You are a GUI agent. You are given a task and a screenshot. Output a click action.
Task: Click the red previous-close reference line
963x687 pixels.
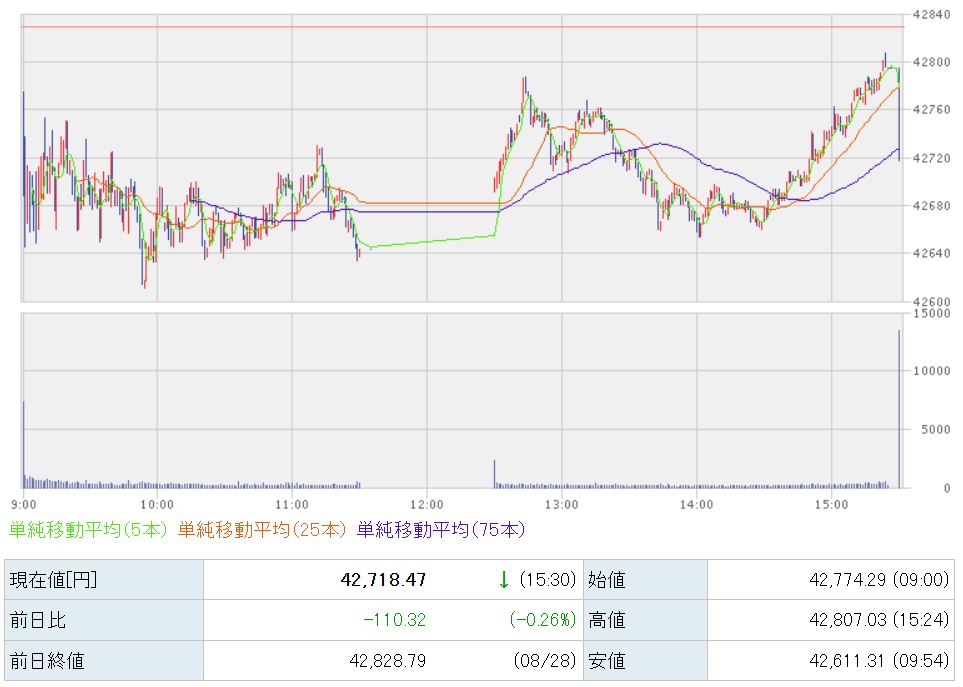pyautogui.click(x=462, y=27)
